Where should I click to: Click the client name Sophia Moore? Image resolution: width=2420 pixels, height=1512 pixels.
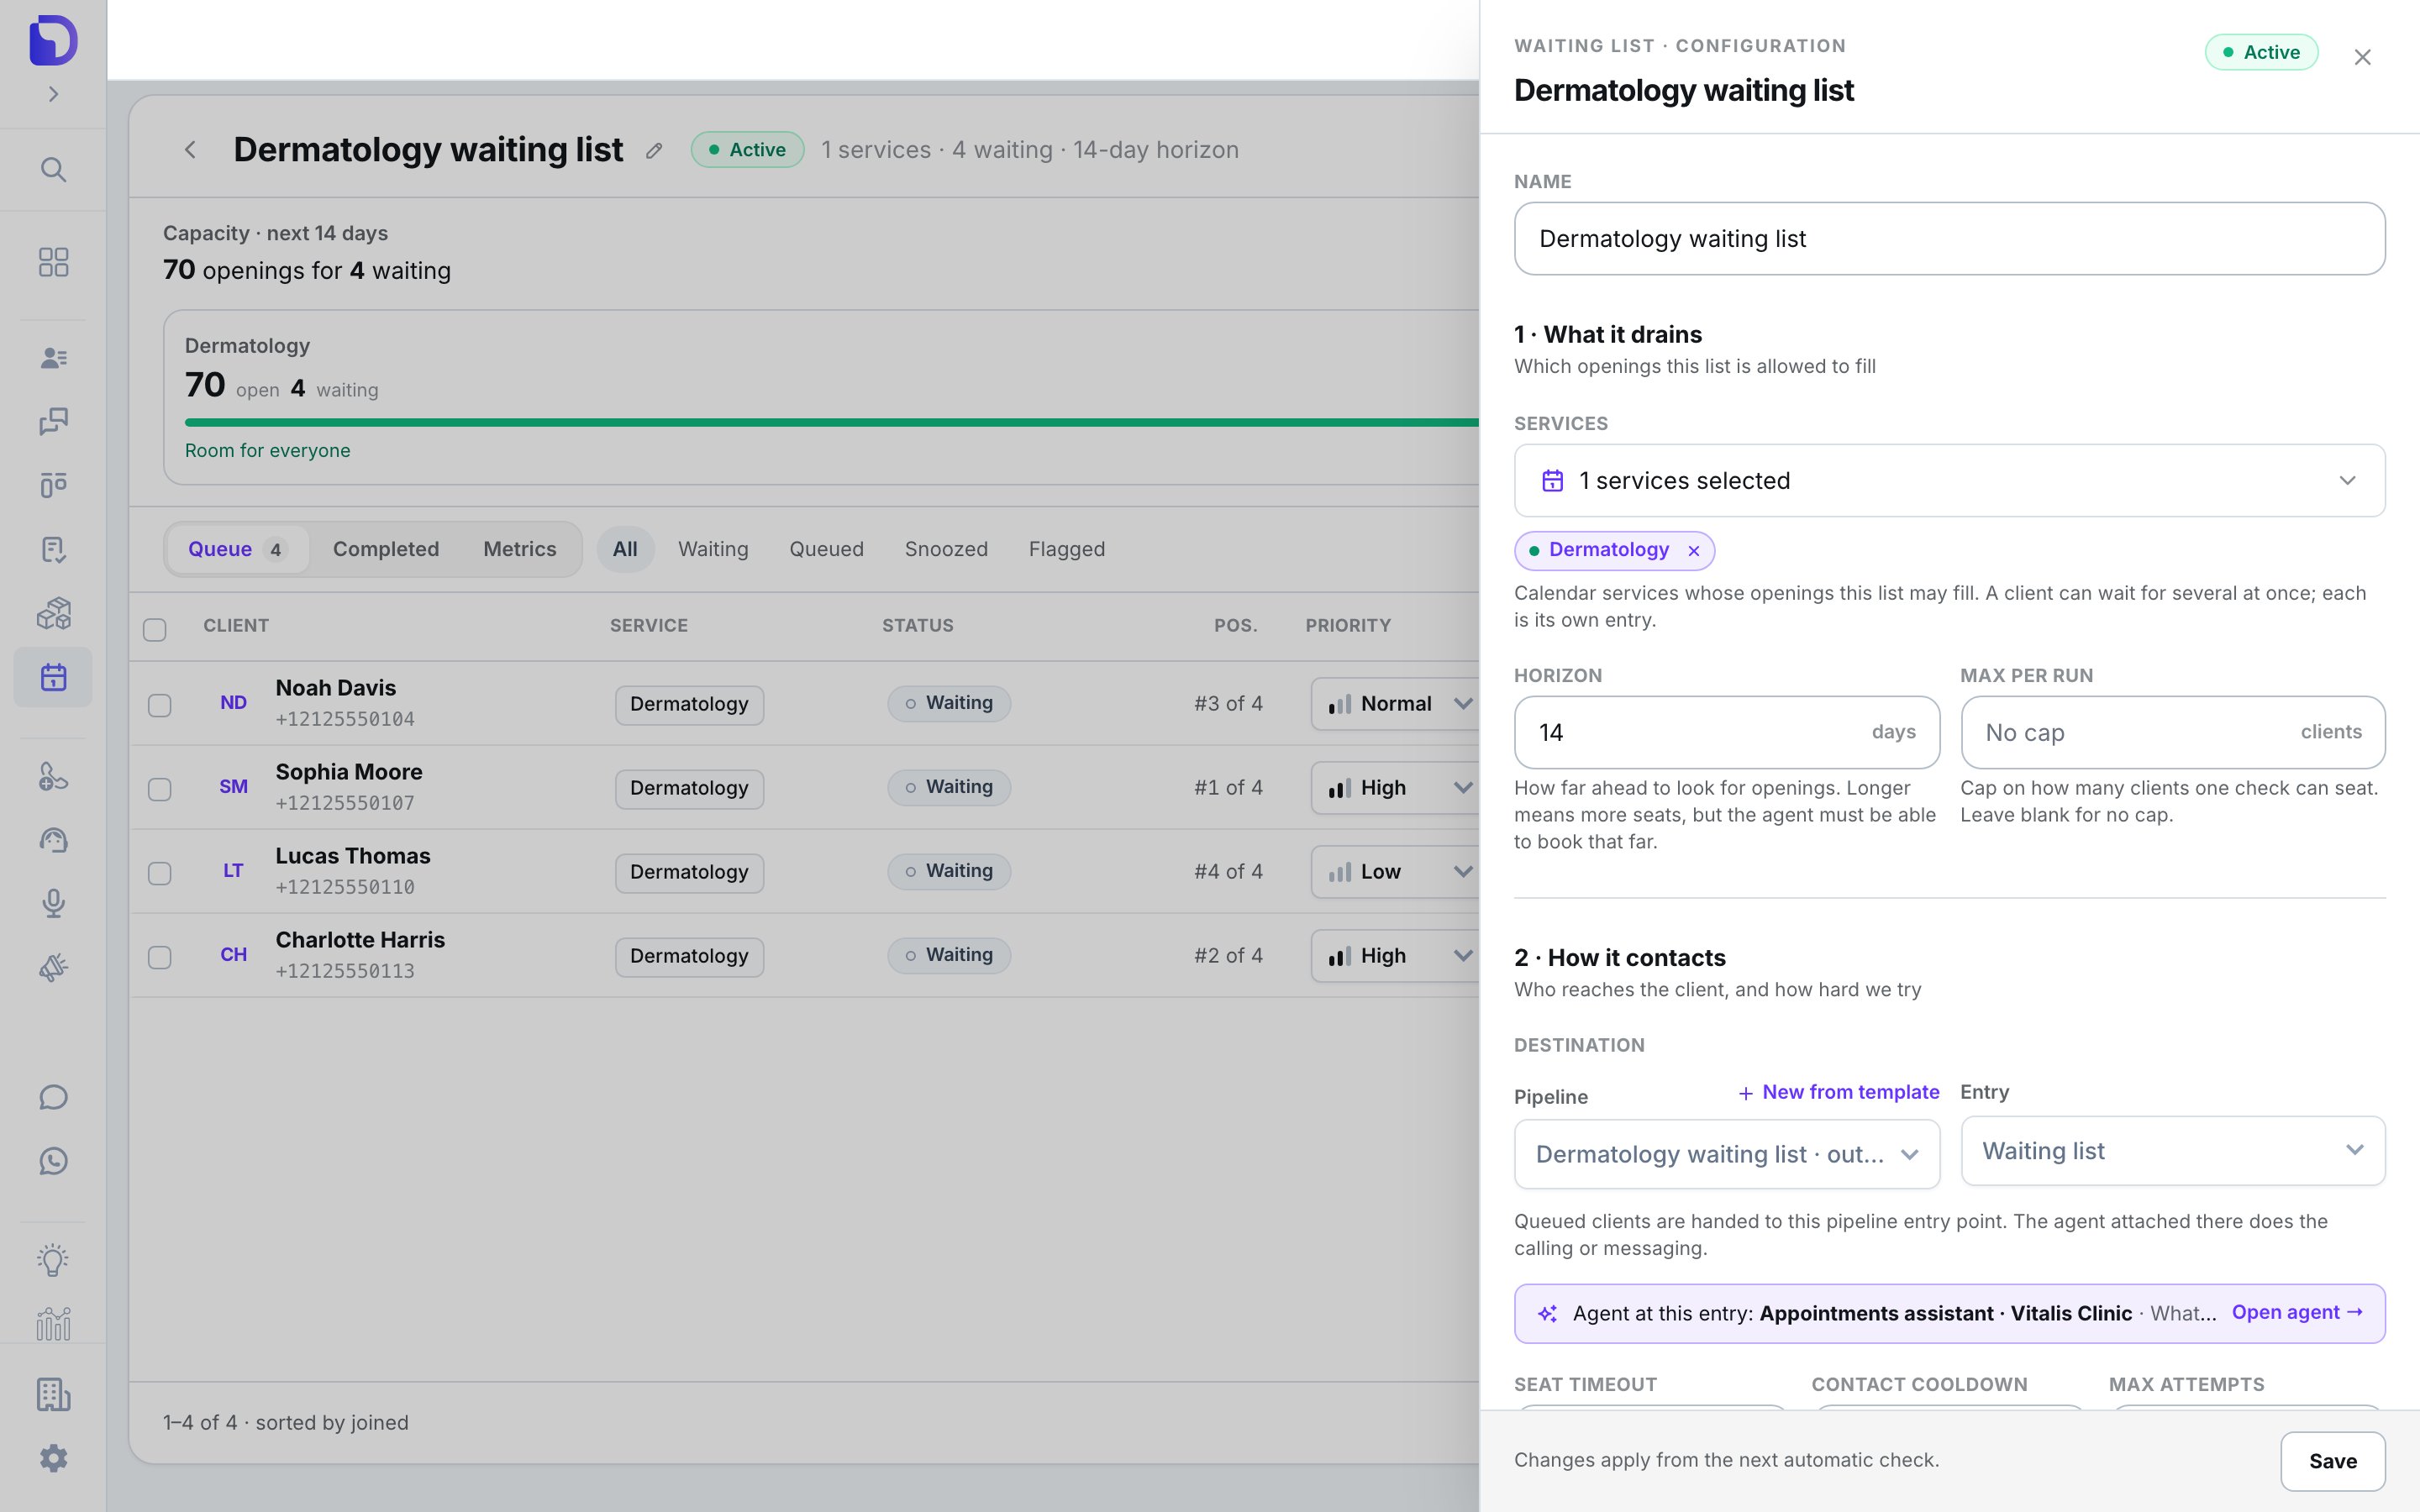click(x=349, y=772)
